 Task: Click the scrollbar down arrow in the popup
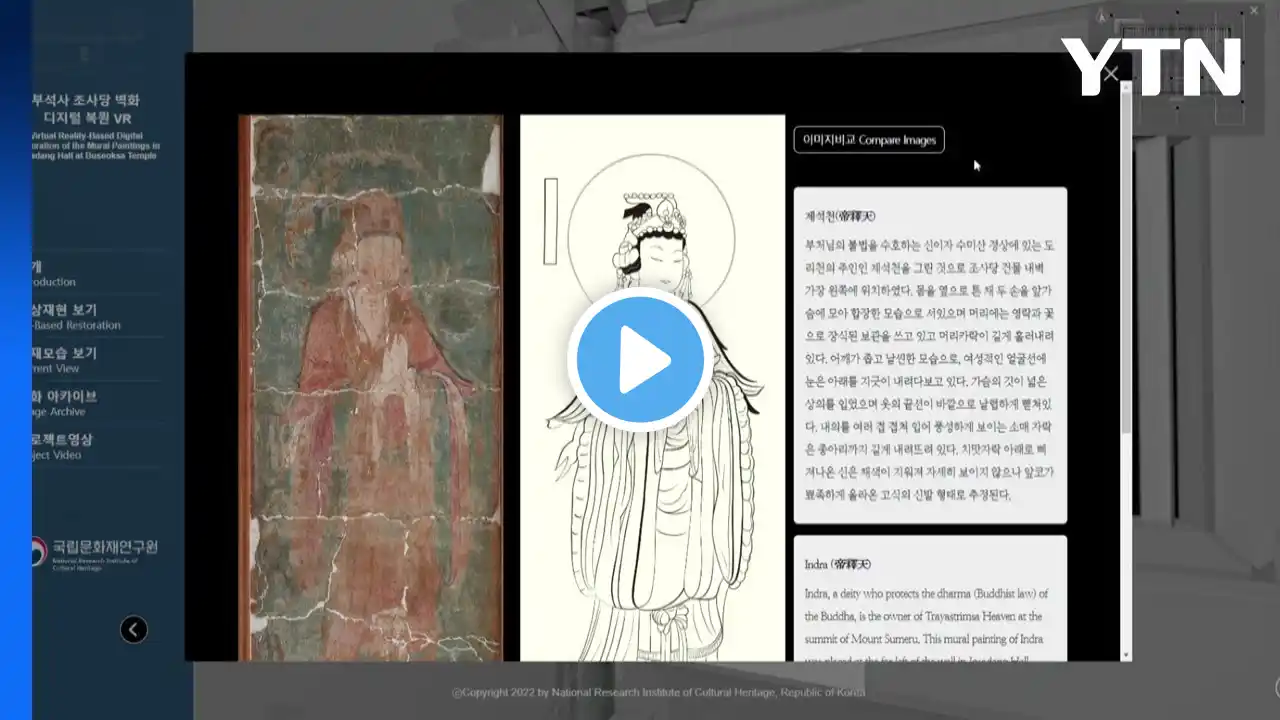1127,655
